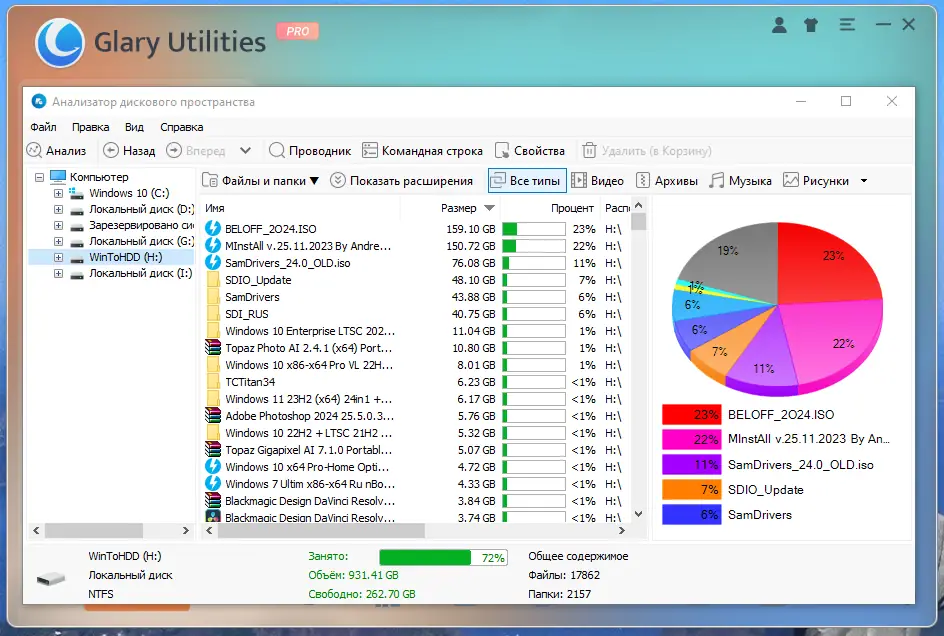Click the file list horizontal scrollbar
The height and width of the screenshot is (636, 944).
321,531
